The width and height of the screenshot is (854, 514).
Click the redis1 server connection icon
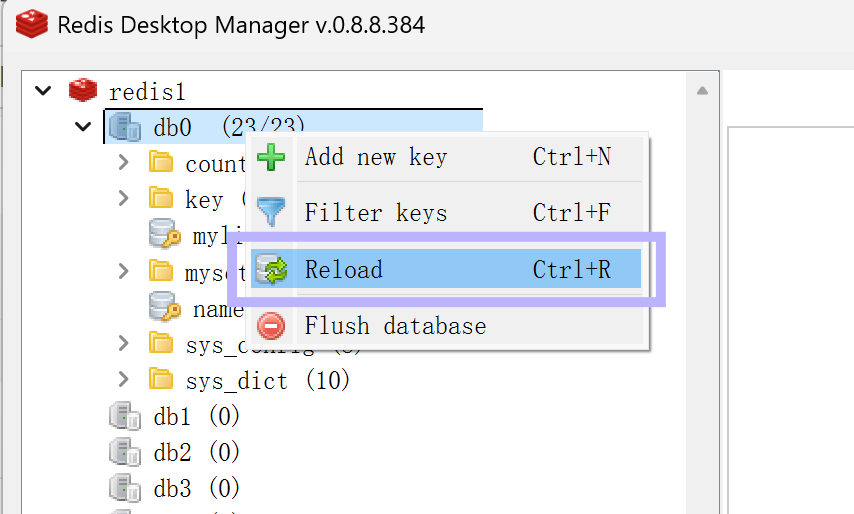point(83,90)
